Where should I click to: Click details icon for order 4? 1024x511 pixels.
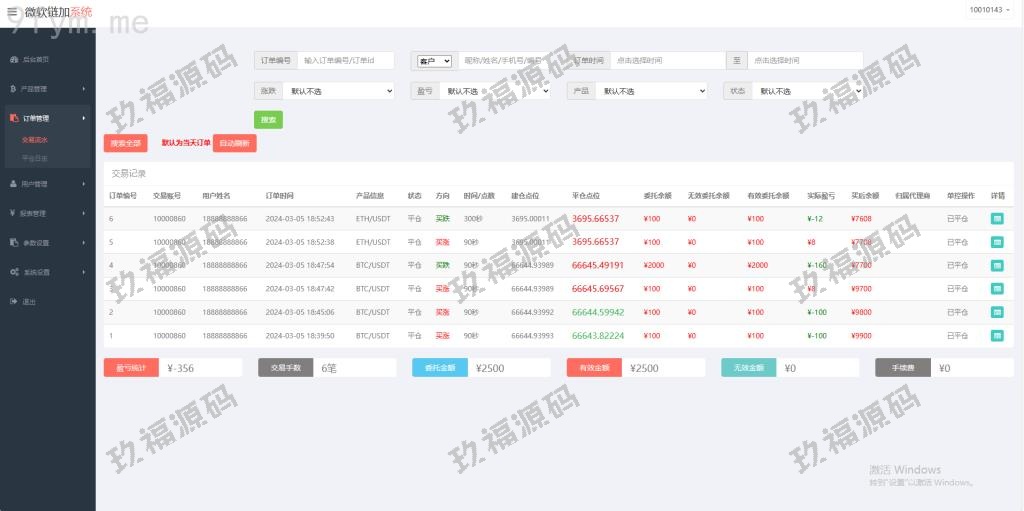[x=997, y=265]
